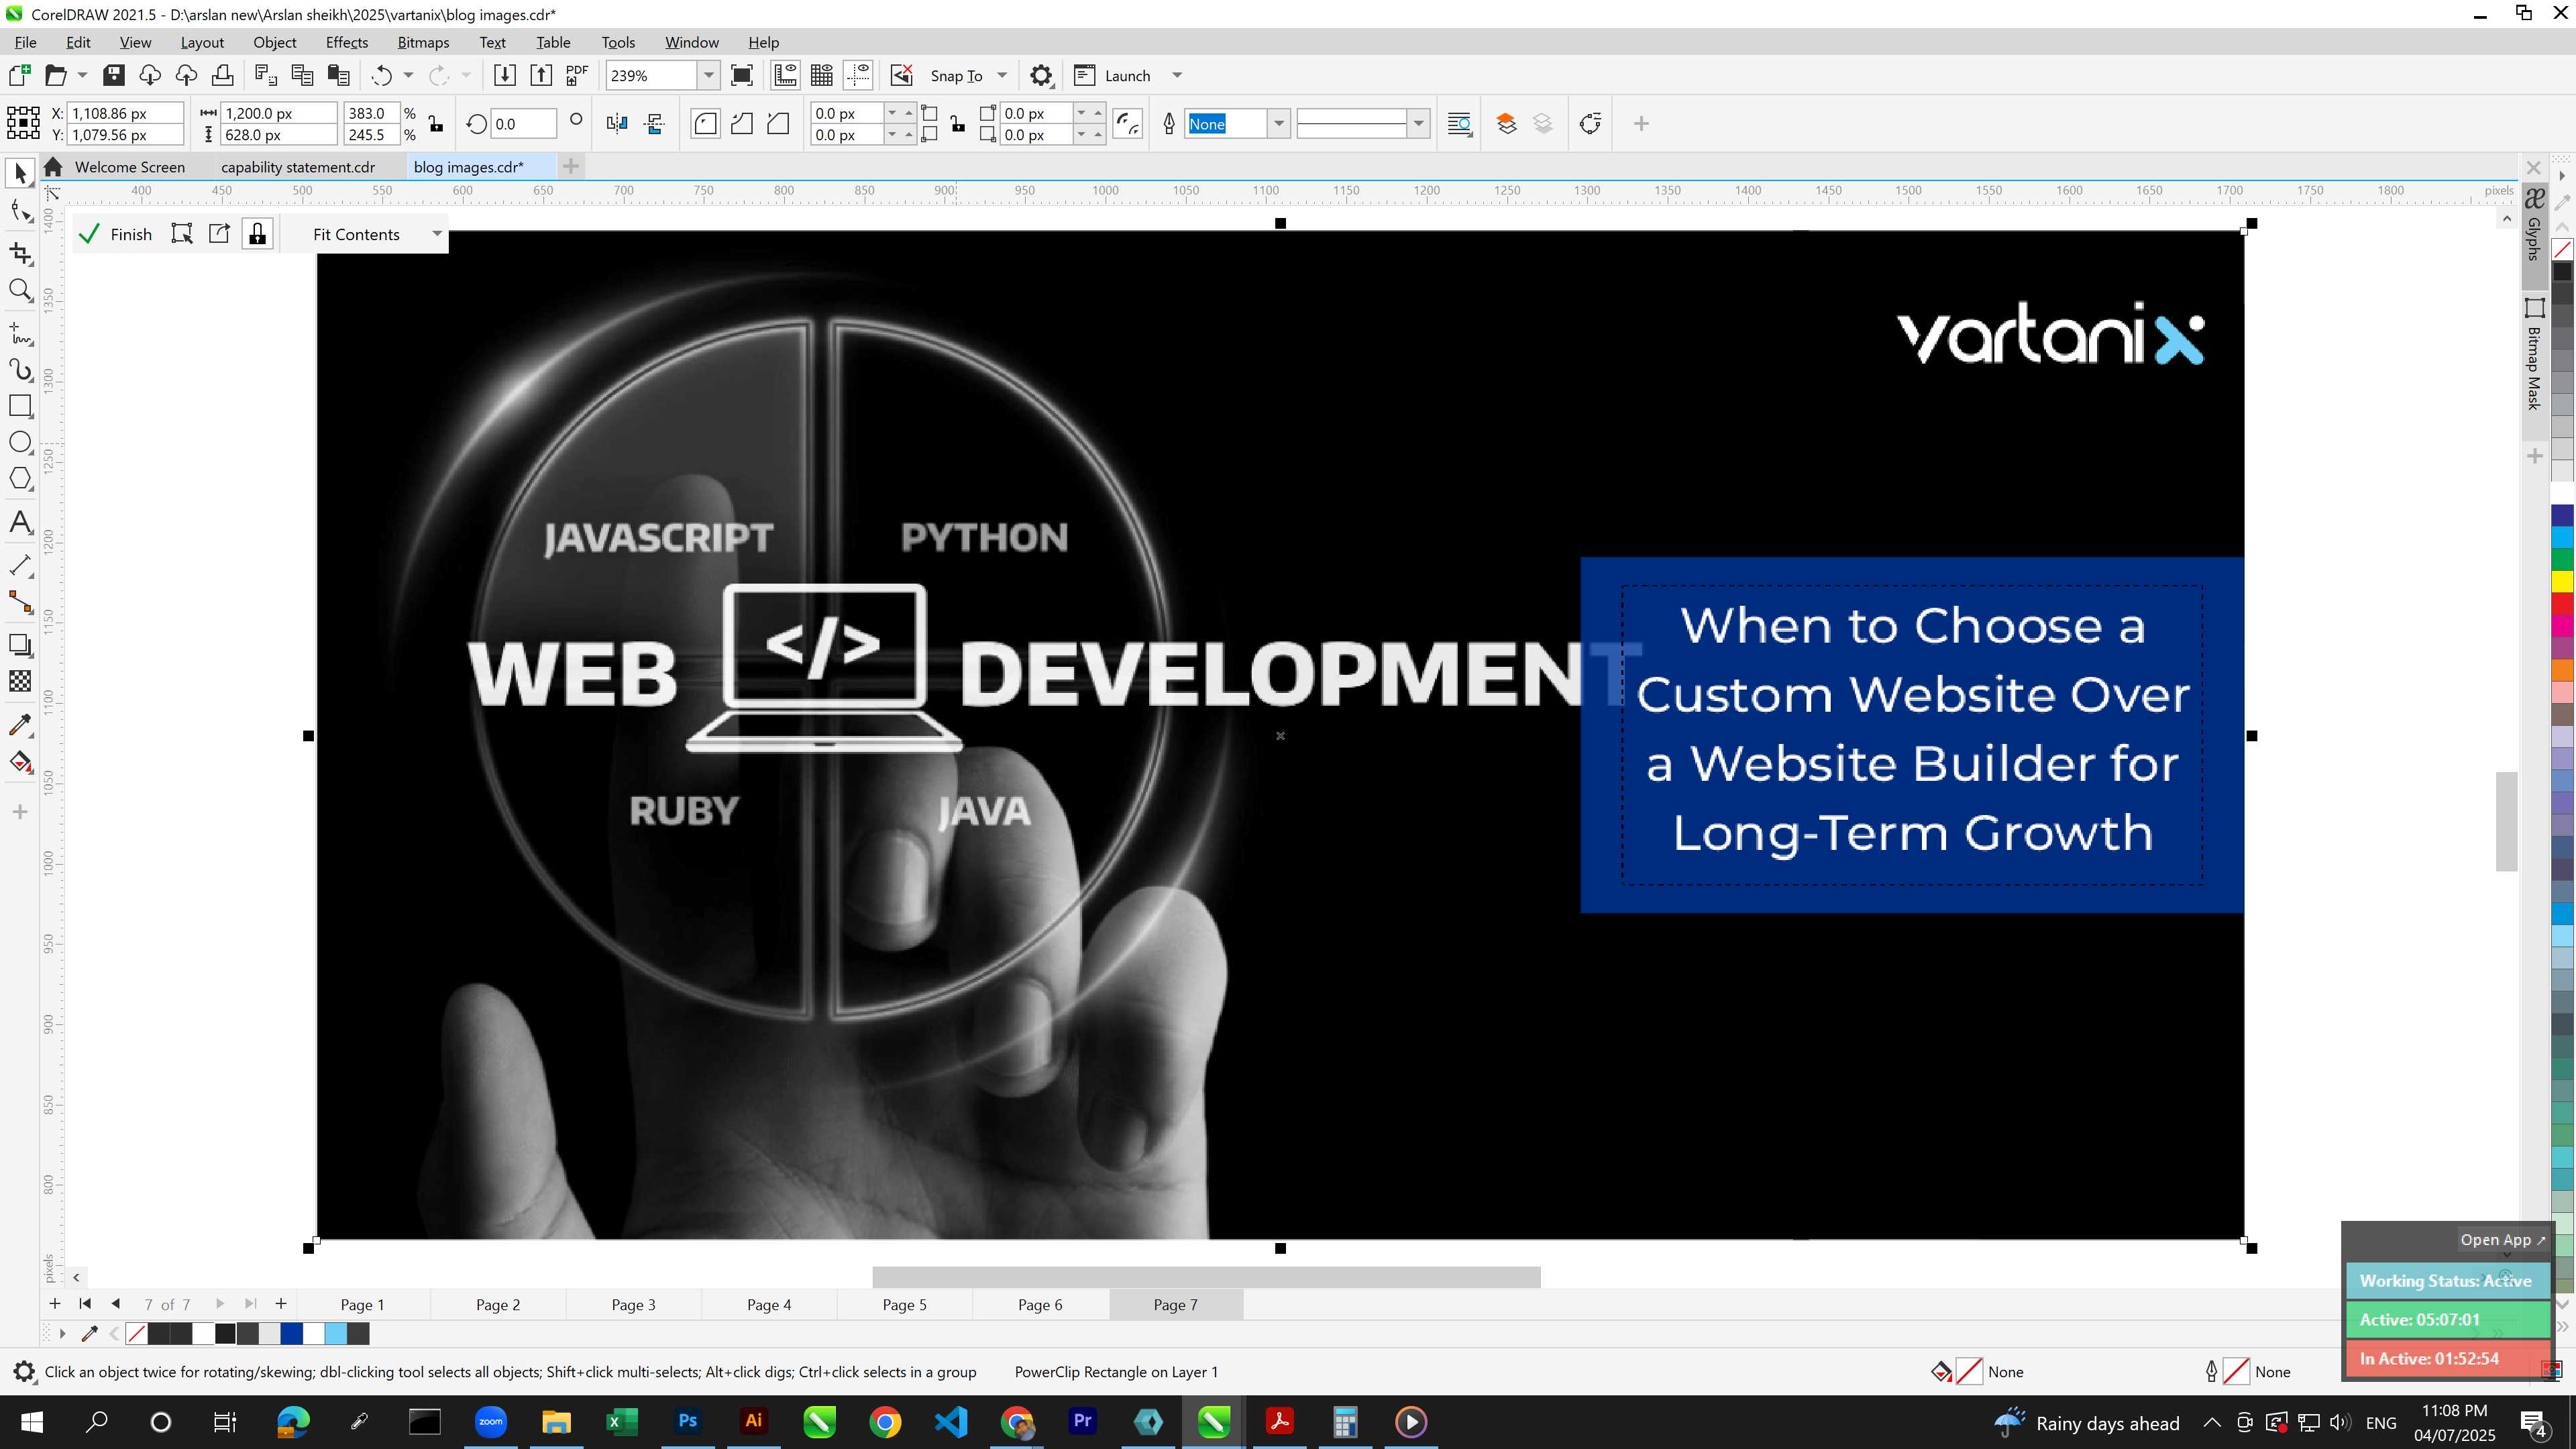Image resolution: width=2576 pixels, height=1449 pixels.
Task: Go to Page 3 tab
Action: [633, 1304]
